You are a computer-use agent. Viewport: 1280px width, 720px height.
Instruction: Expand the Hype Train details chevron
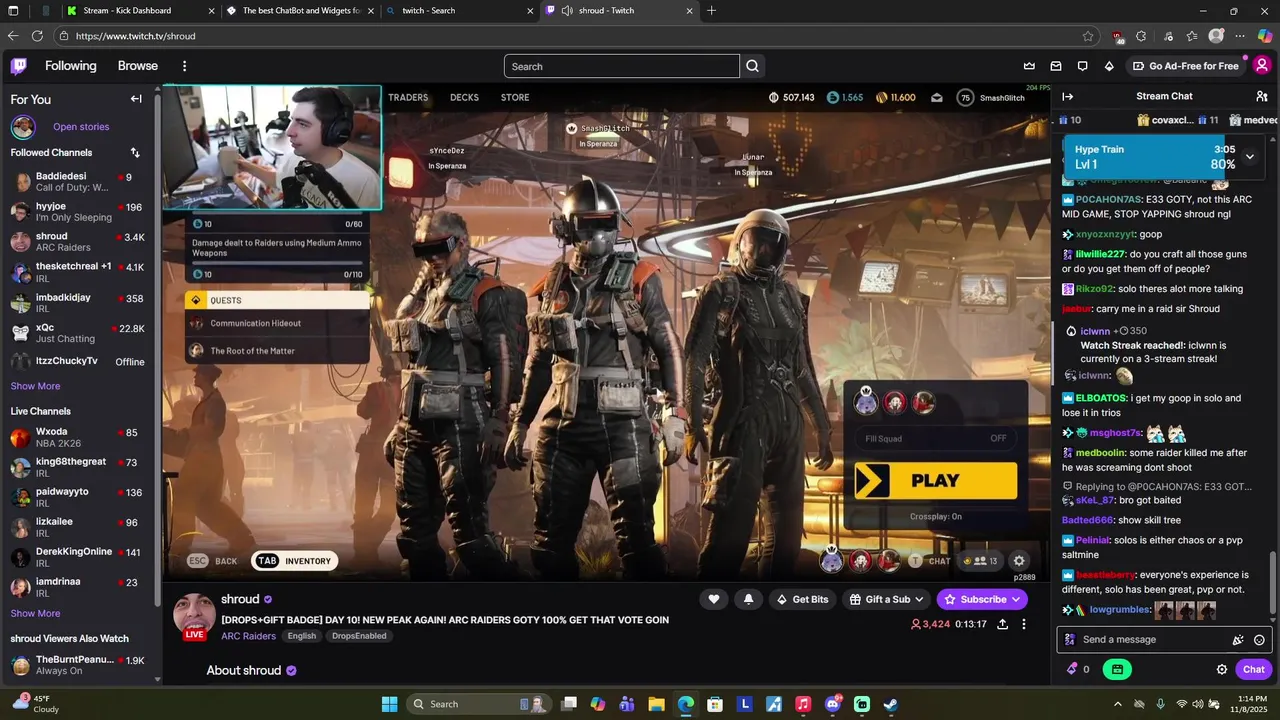coord(1249,157)
